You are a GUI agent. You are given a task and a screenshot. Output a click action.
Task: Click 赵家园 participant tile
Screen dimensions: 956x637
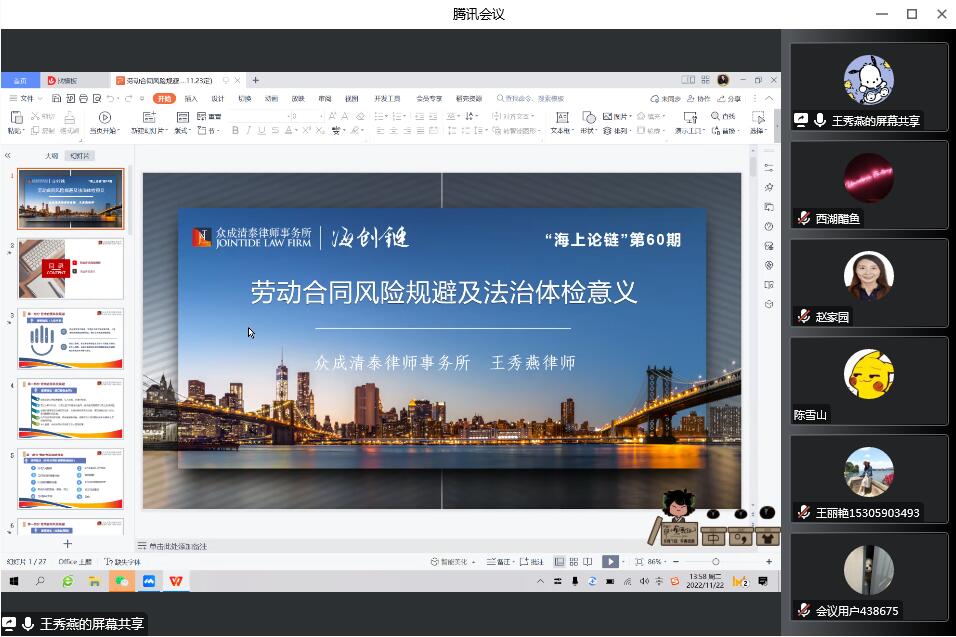pos(869,283)
